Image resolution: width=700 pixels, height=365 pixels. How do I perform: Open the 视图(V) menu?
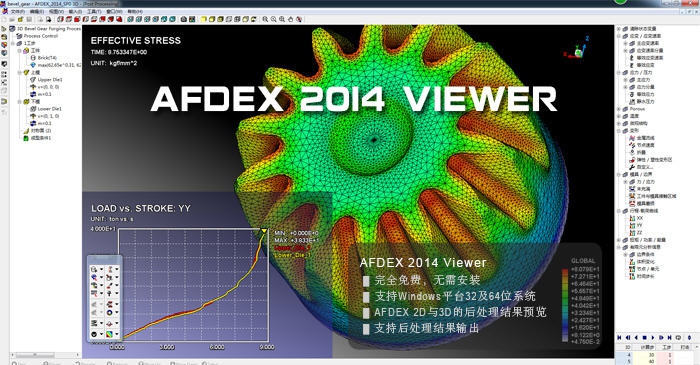pyautogui.click(x=56, y=11)
